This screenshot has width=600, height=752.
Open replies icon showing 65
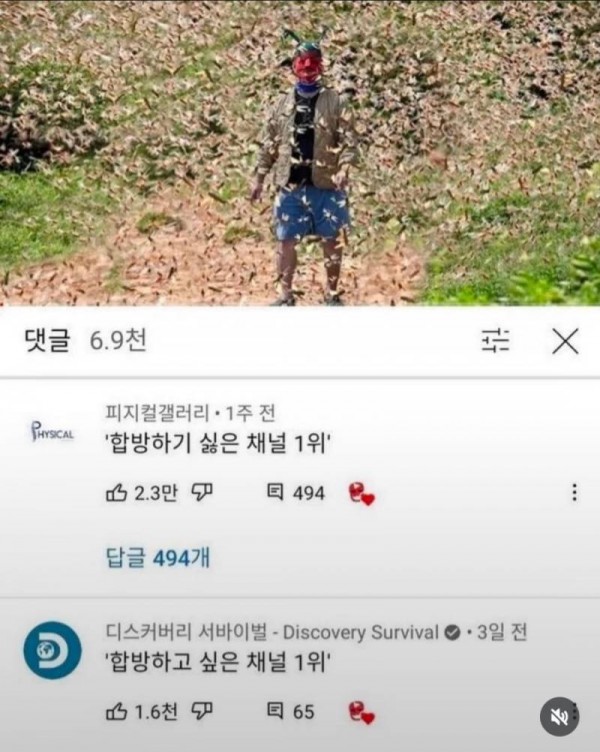point(275,711)
